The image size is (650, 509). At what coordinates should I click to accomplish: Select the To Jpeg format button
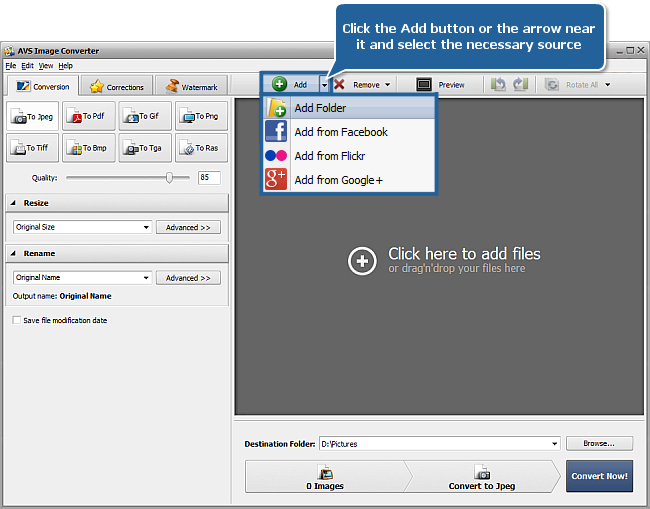33,116
